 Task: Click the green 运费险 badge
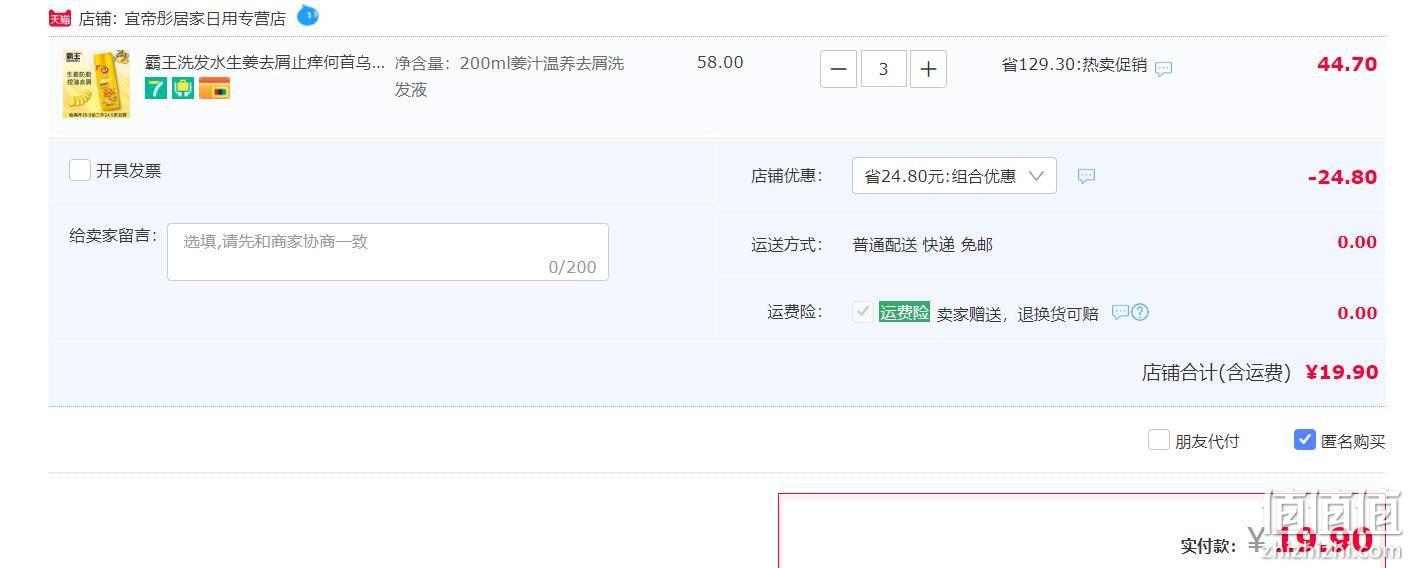pos(904,312)
